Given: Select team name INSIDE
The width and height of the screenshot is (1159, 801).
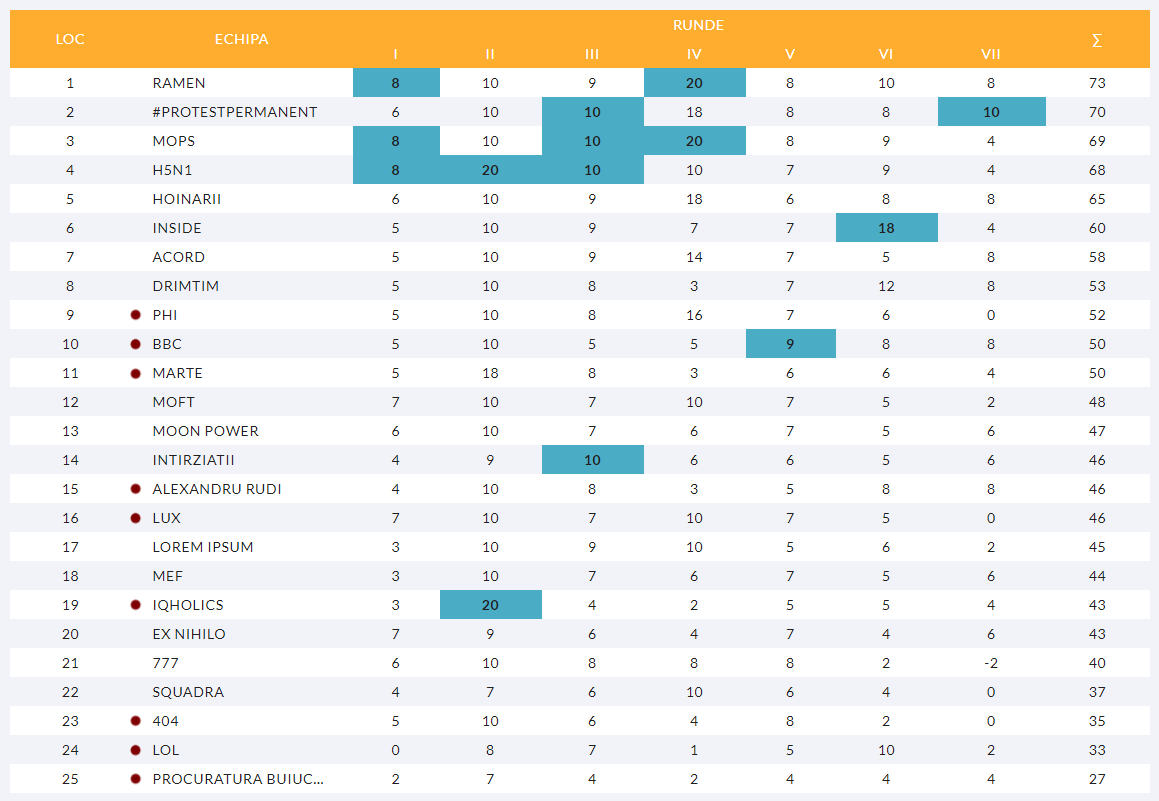Looking at the screenshot, I should click(x=177, y=228).
